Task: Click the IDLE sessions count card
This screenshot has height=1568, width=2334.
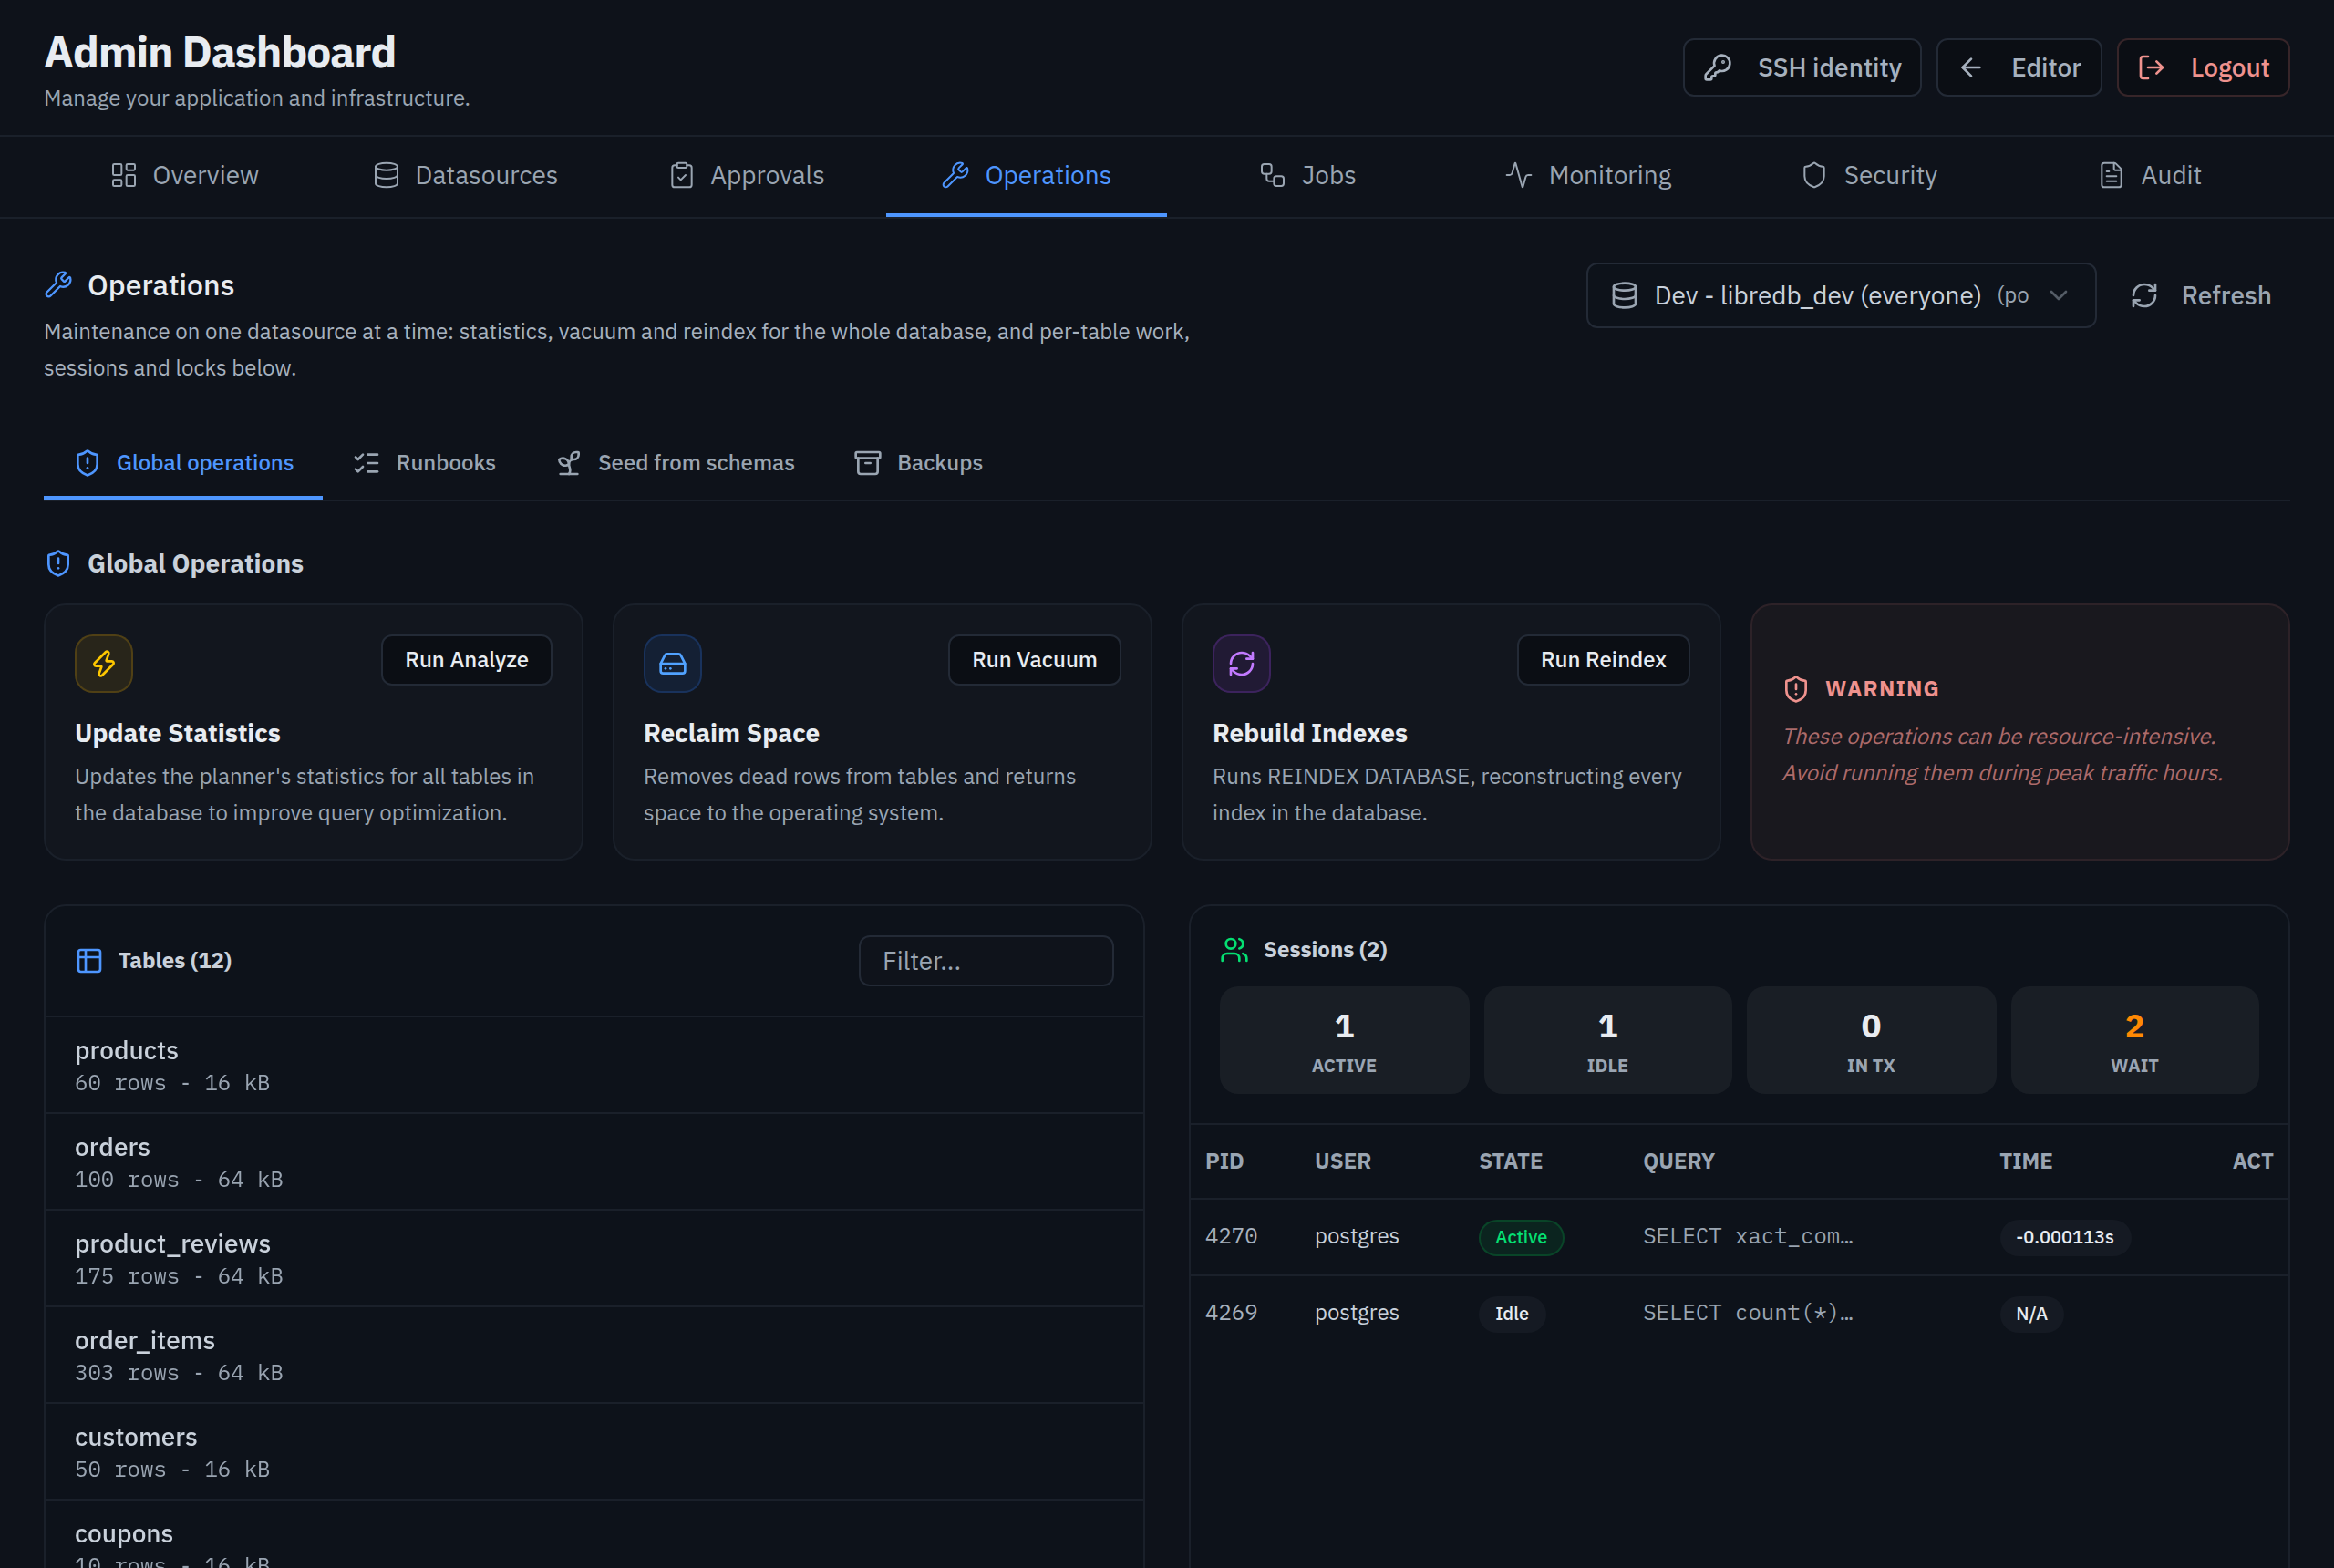Action: (x=1607, y=1040)
